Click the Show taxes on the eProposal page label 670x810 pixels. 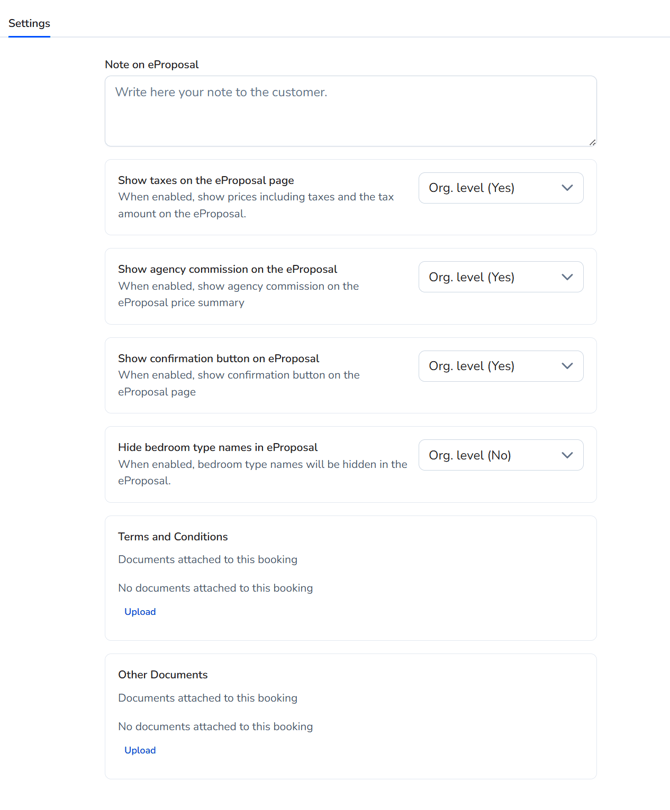[206, 180]
